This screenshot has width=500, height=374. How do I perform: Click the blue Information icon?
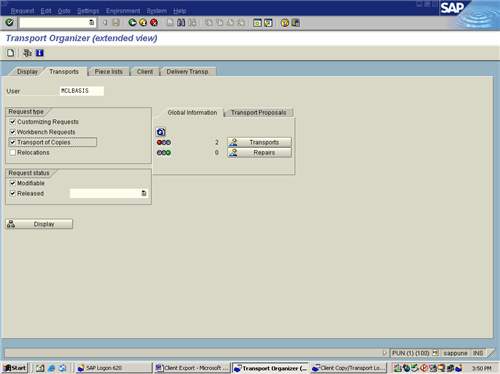click(40, 53)
